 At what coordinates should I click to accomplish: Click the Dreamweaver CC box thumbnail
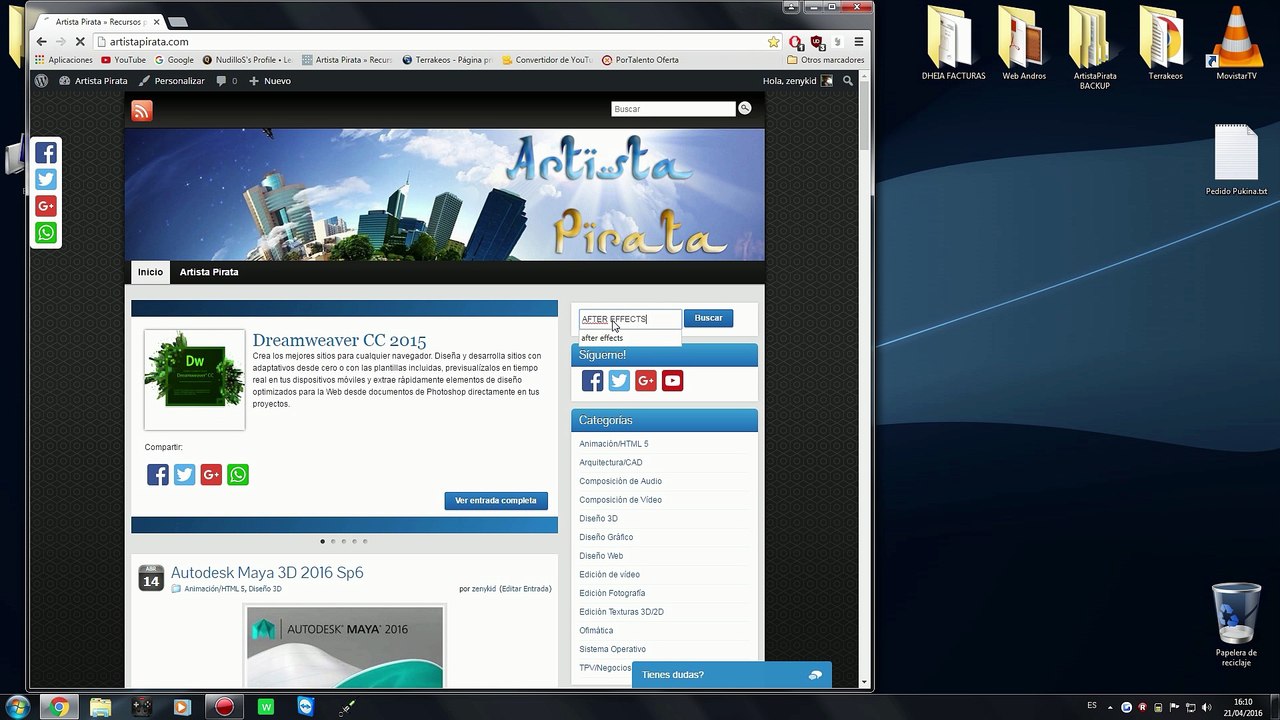click(x=194, y=380)
